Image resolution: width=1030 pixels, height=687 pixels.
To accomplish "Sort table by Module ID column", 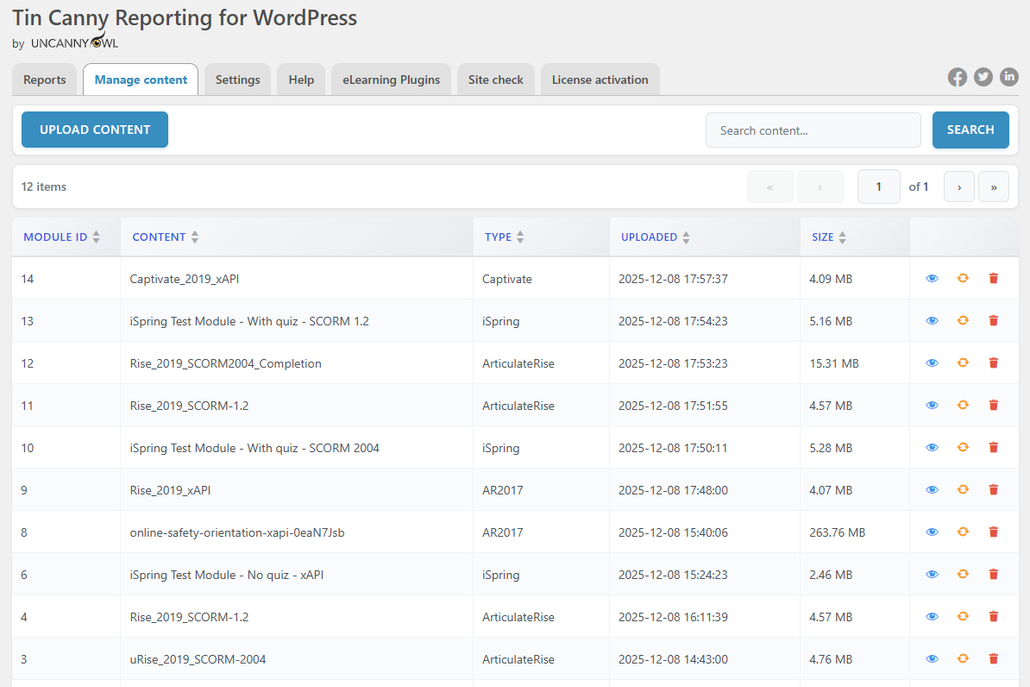I will coord(62,237).
